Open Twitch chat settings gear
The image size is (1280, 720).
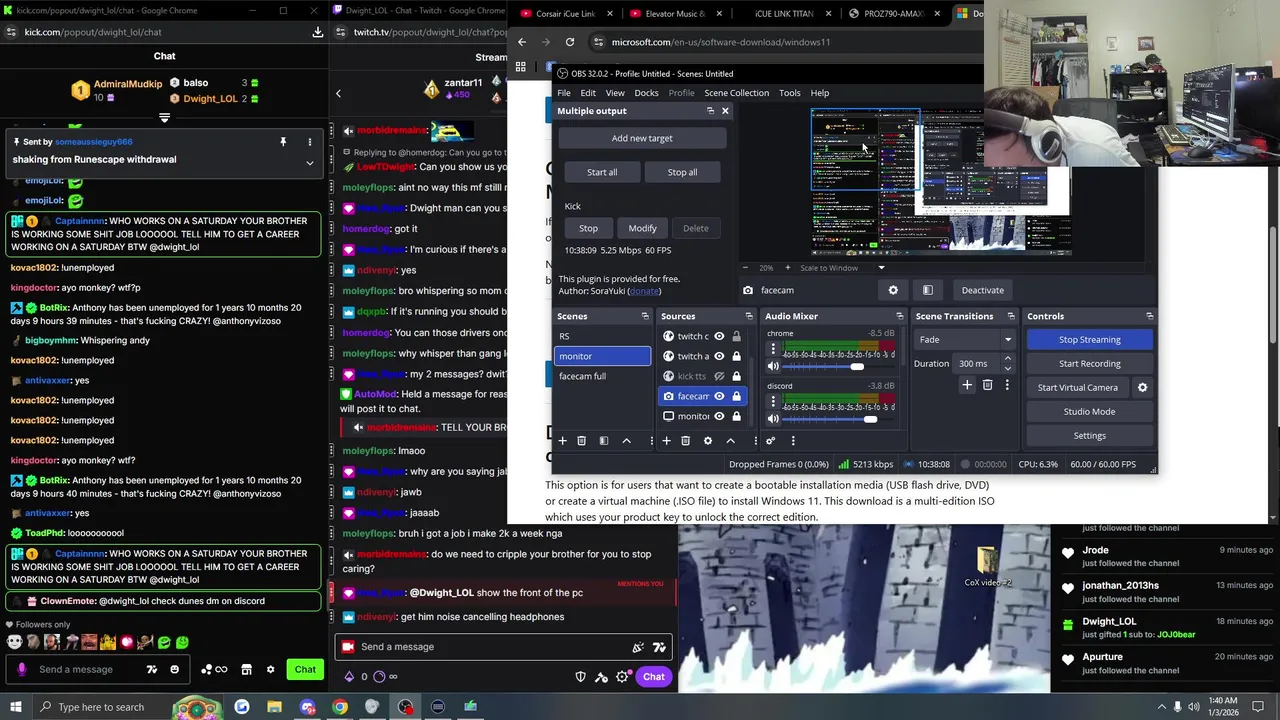pos(622,677)
